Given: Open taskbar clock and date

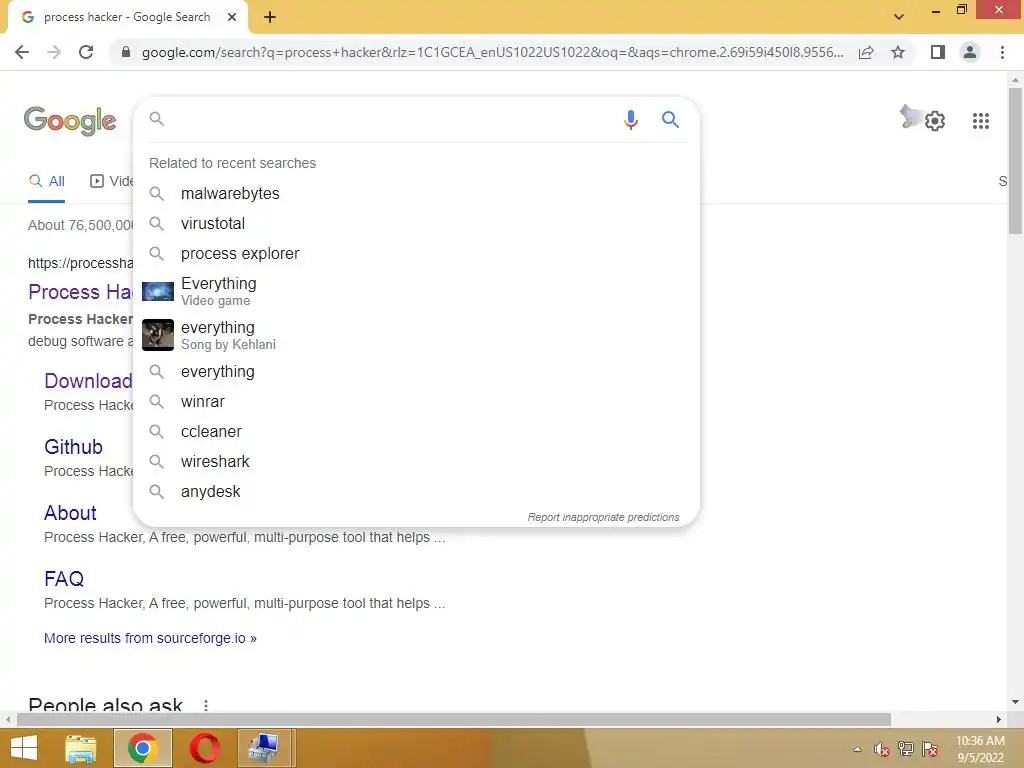Looking at the screenshot, I should coord(980,749).
